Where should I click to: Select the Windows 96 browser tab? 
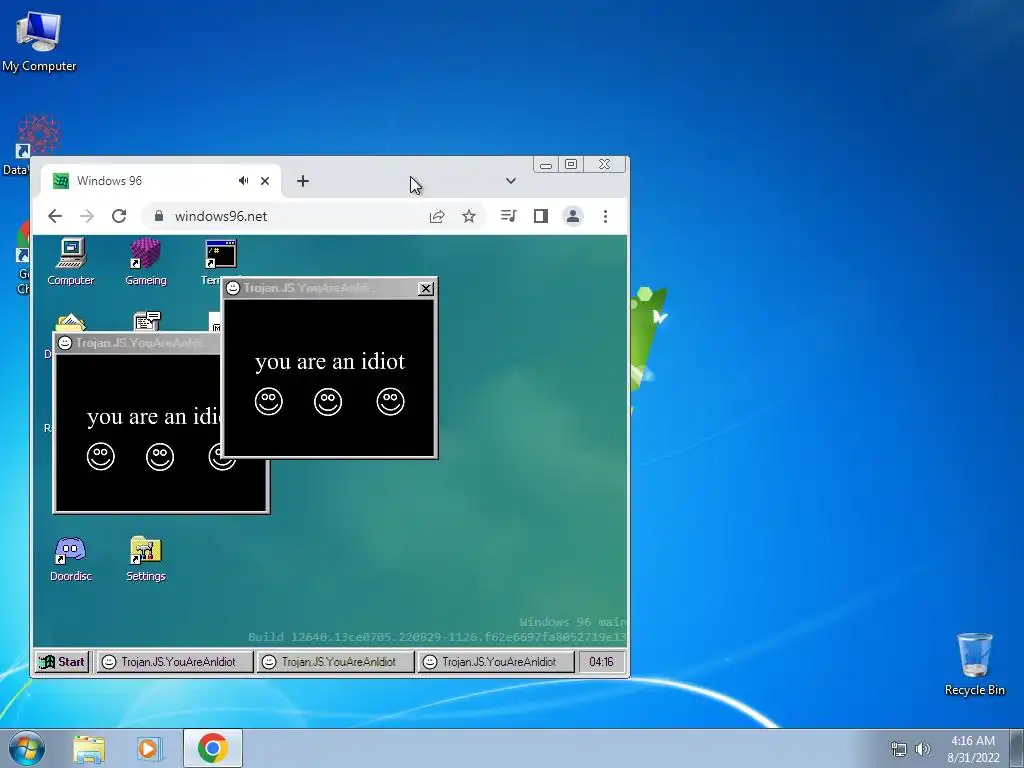pos(161,181)
